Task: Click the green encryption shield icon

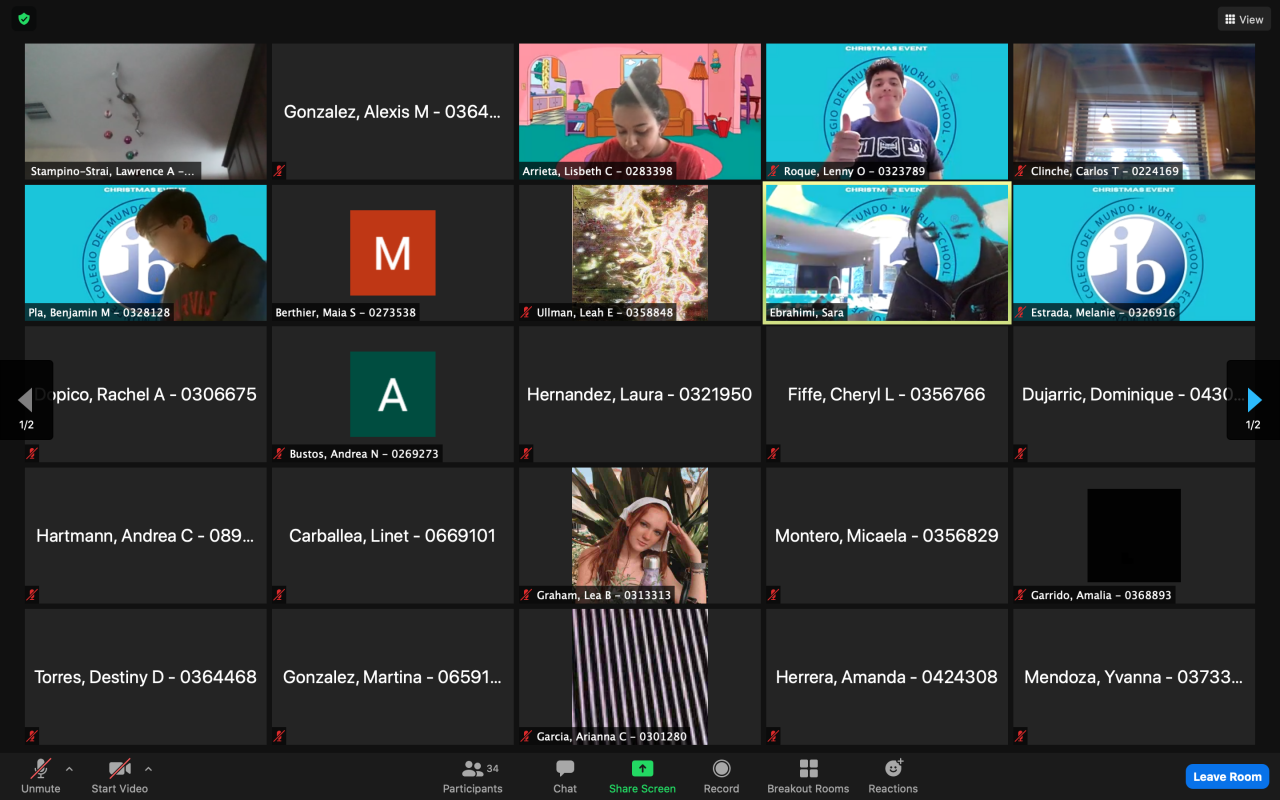Action: click(x=24, y=18)
